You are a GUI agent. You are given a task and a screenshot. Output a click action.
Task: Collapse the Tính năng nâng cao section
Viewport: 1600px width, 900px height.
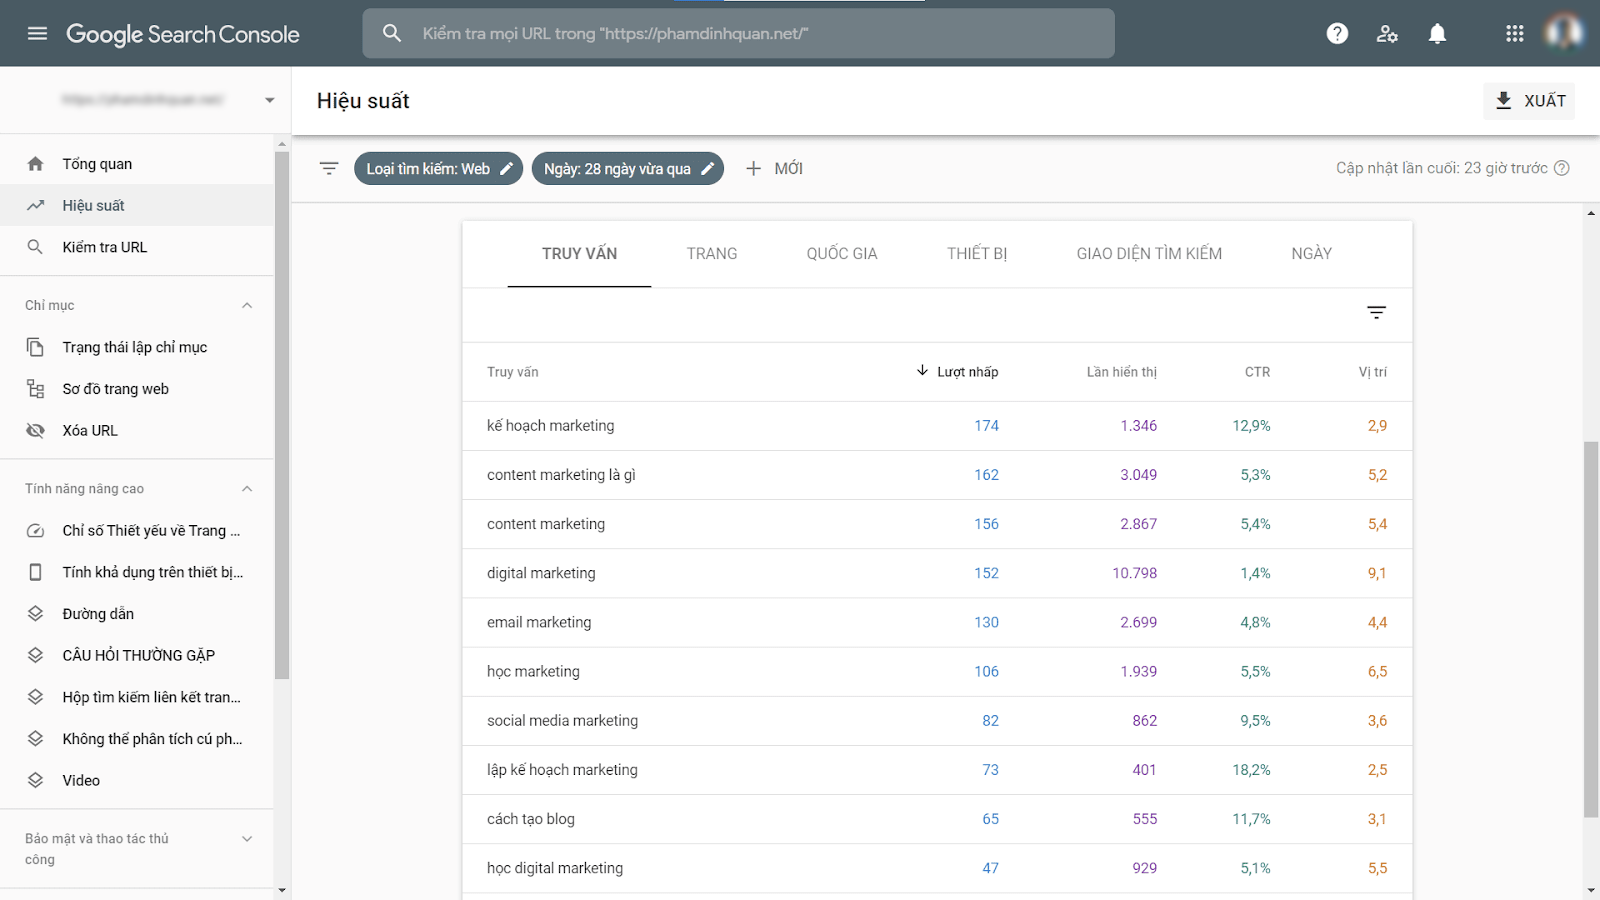click(x=247, y=489)
